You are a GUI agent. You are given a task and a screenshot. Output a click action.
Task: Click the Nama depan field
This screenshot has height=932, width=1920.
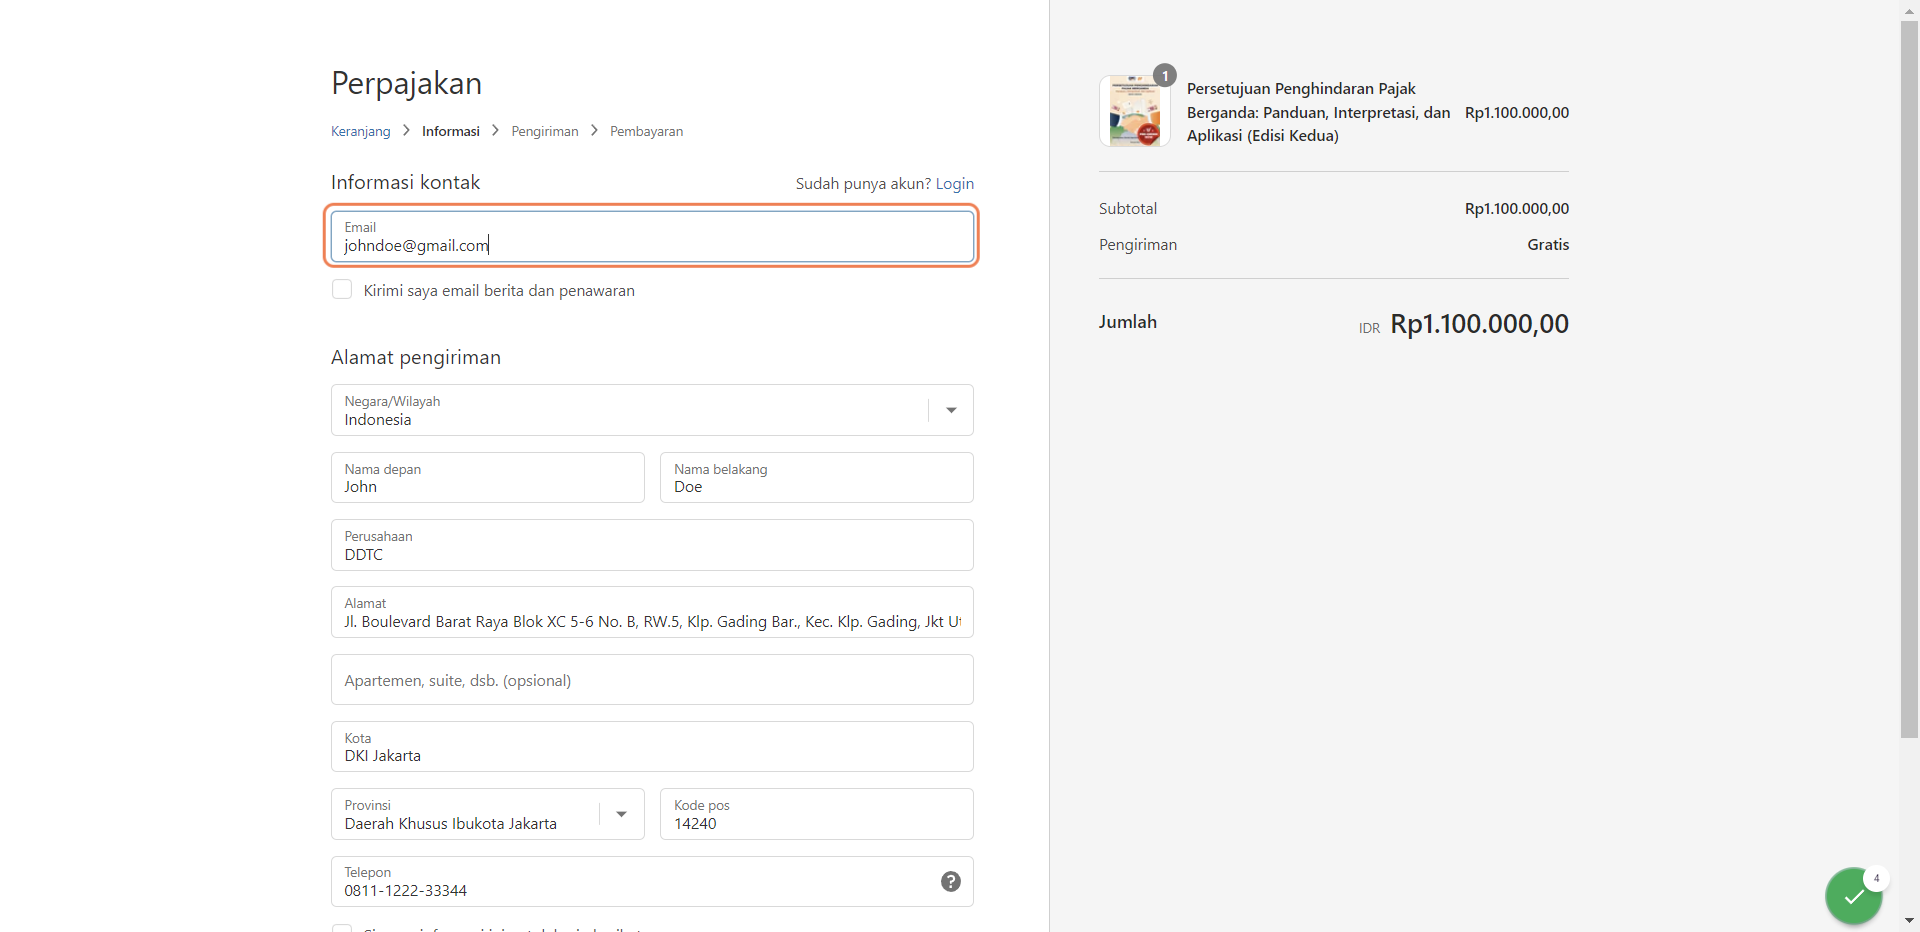[488, 478]
